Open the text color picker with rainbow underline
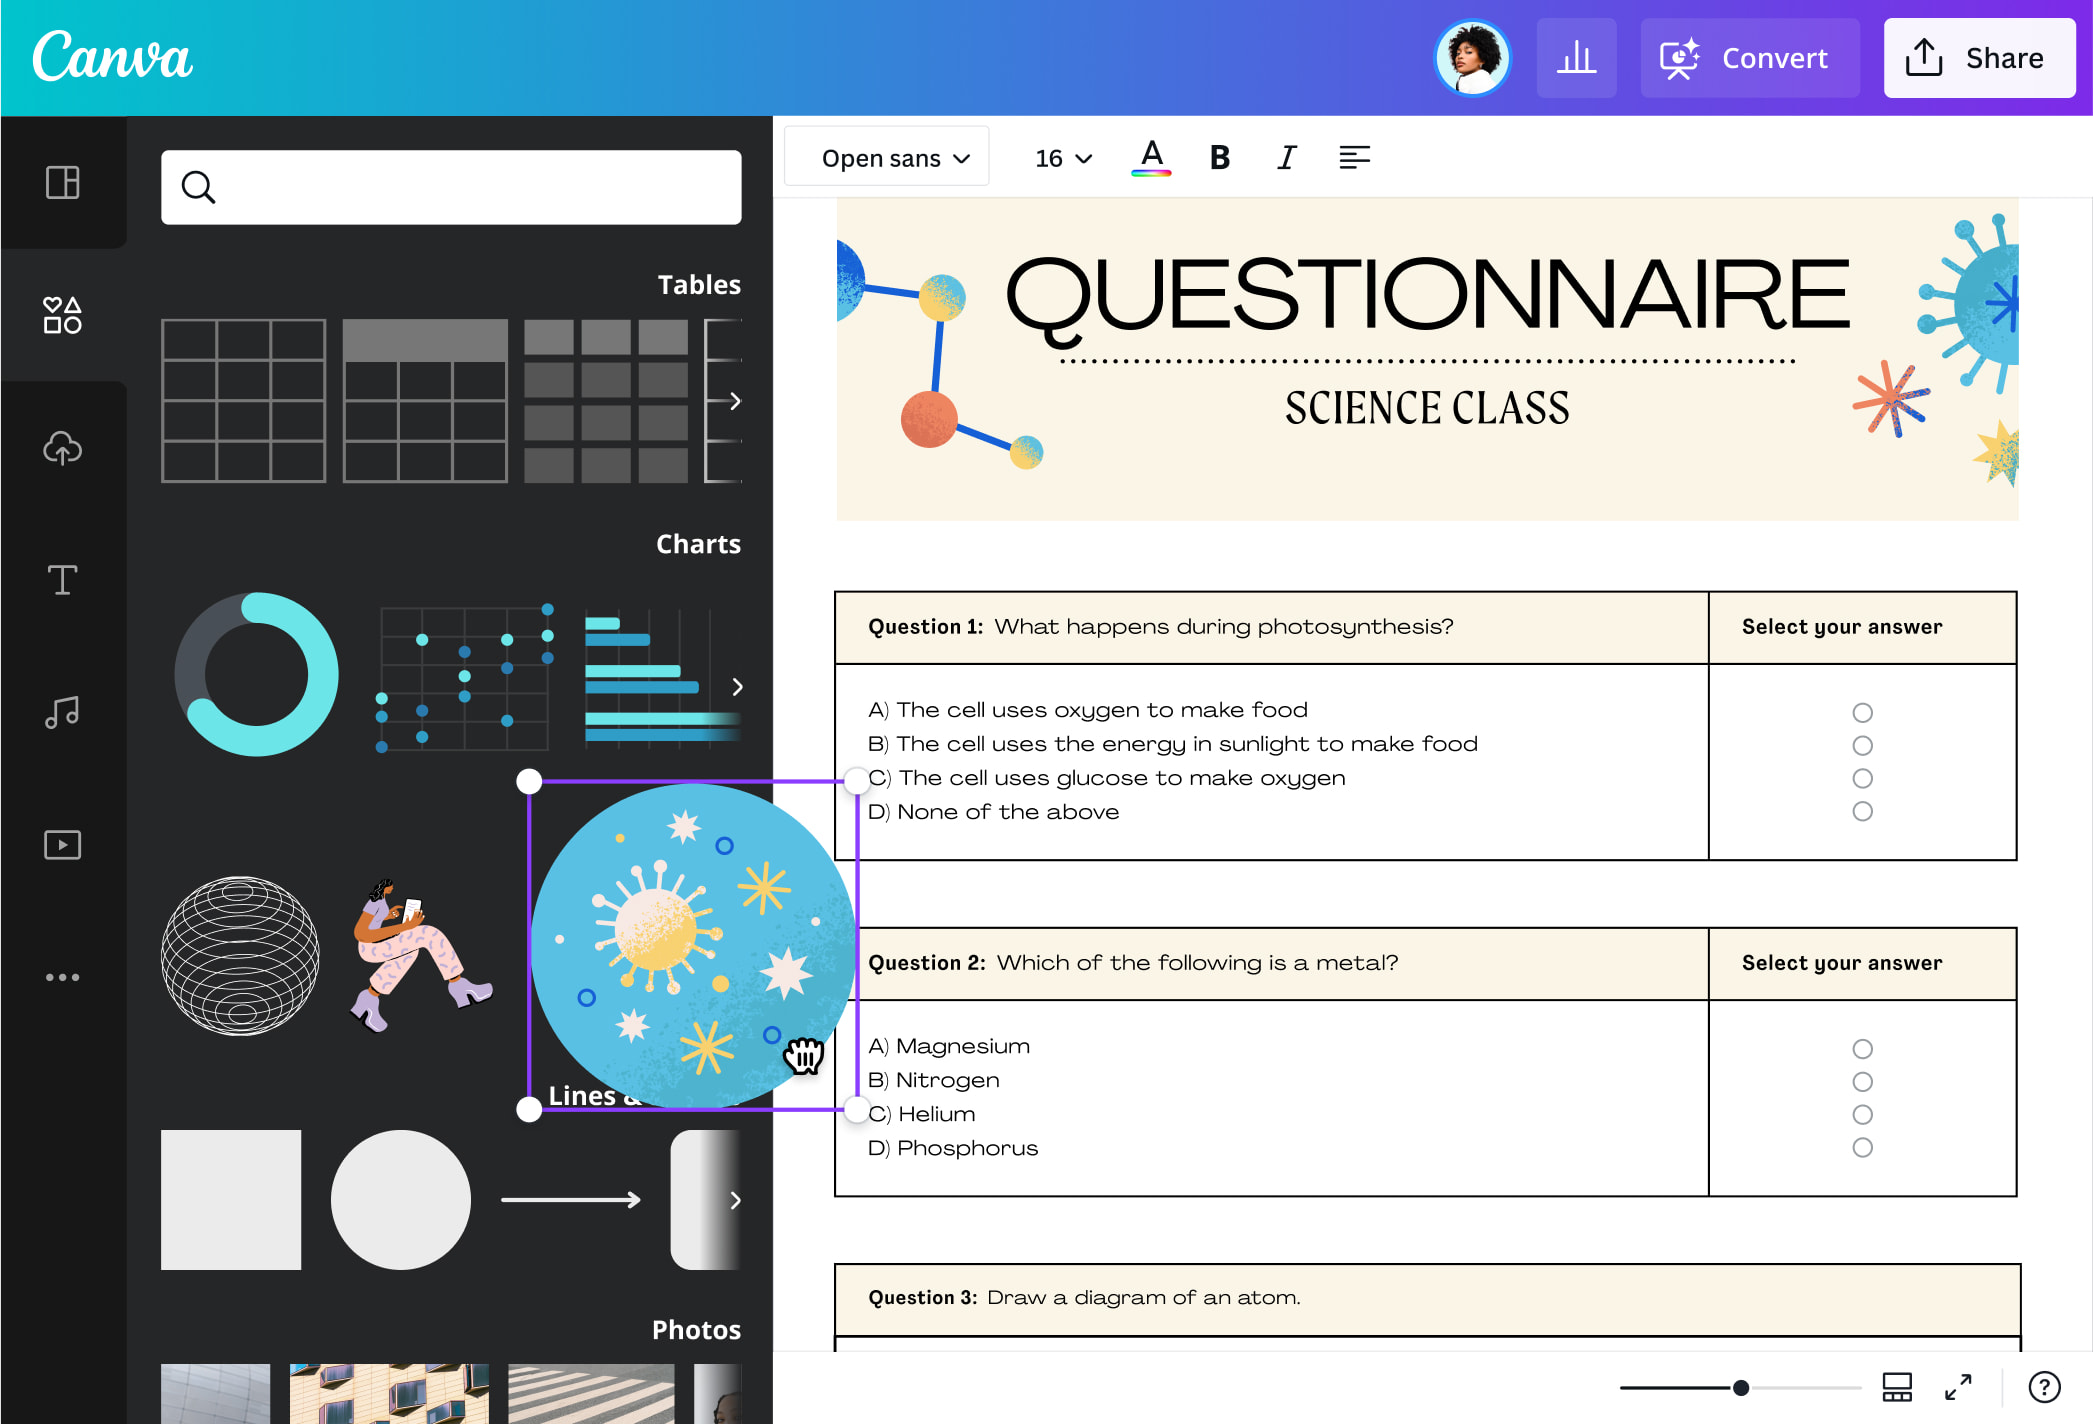The width and height of the screenshot is (2093, 1424). pyautogui.click(x=1151, y=157)
